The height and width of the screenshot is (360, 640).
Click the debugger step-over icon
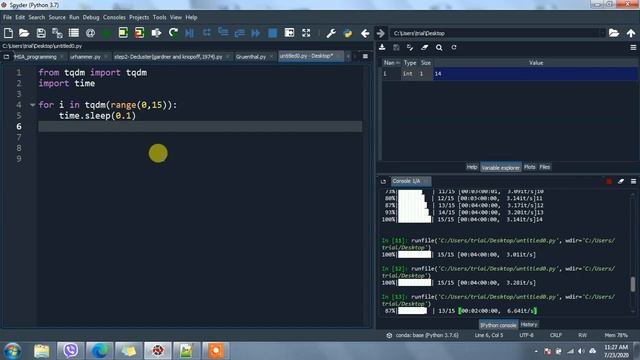(207, 33)
